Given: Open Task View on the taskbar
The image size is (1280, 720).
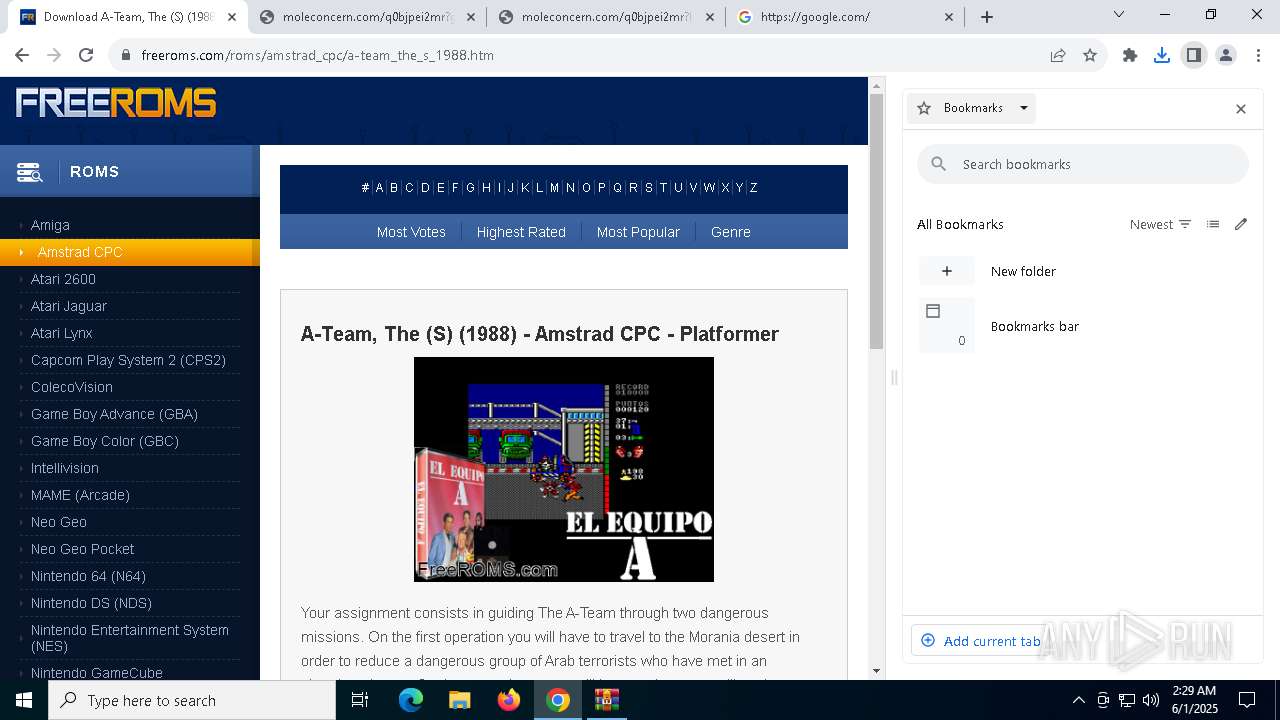Looking at the screenshot, I should pos(360,700).
